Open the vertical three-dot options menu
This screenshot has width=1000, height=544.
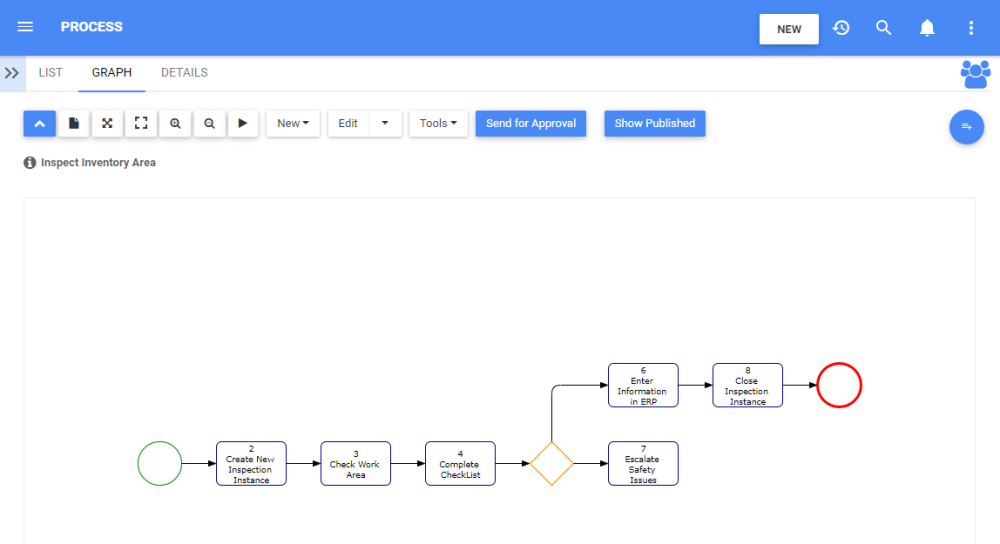click(971, 28)
